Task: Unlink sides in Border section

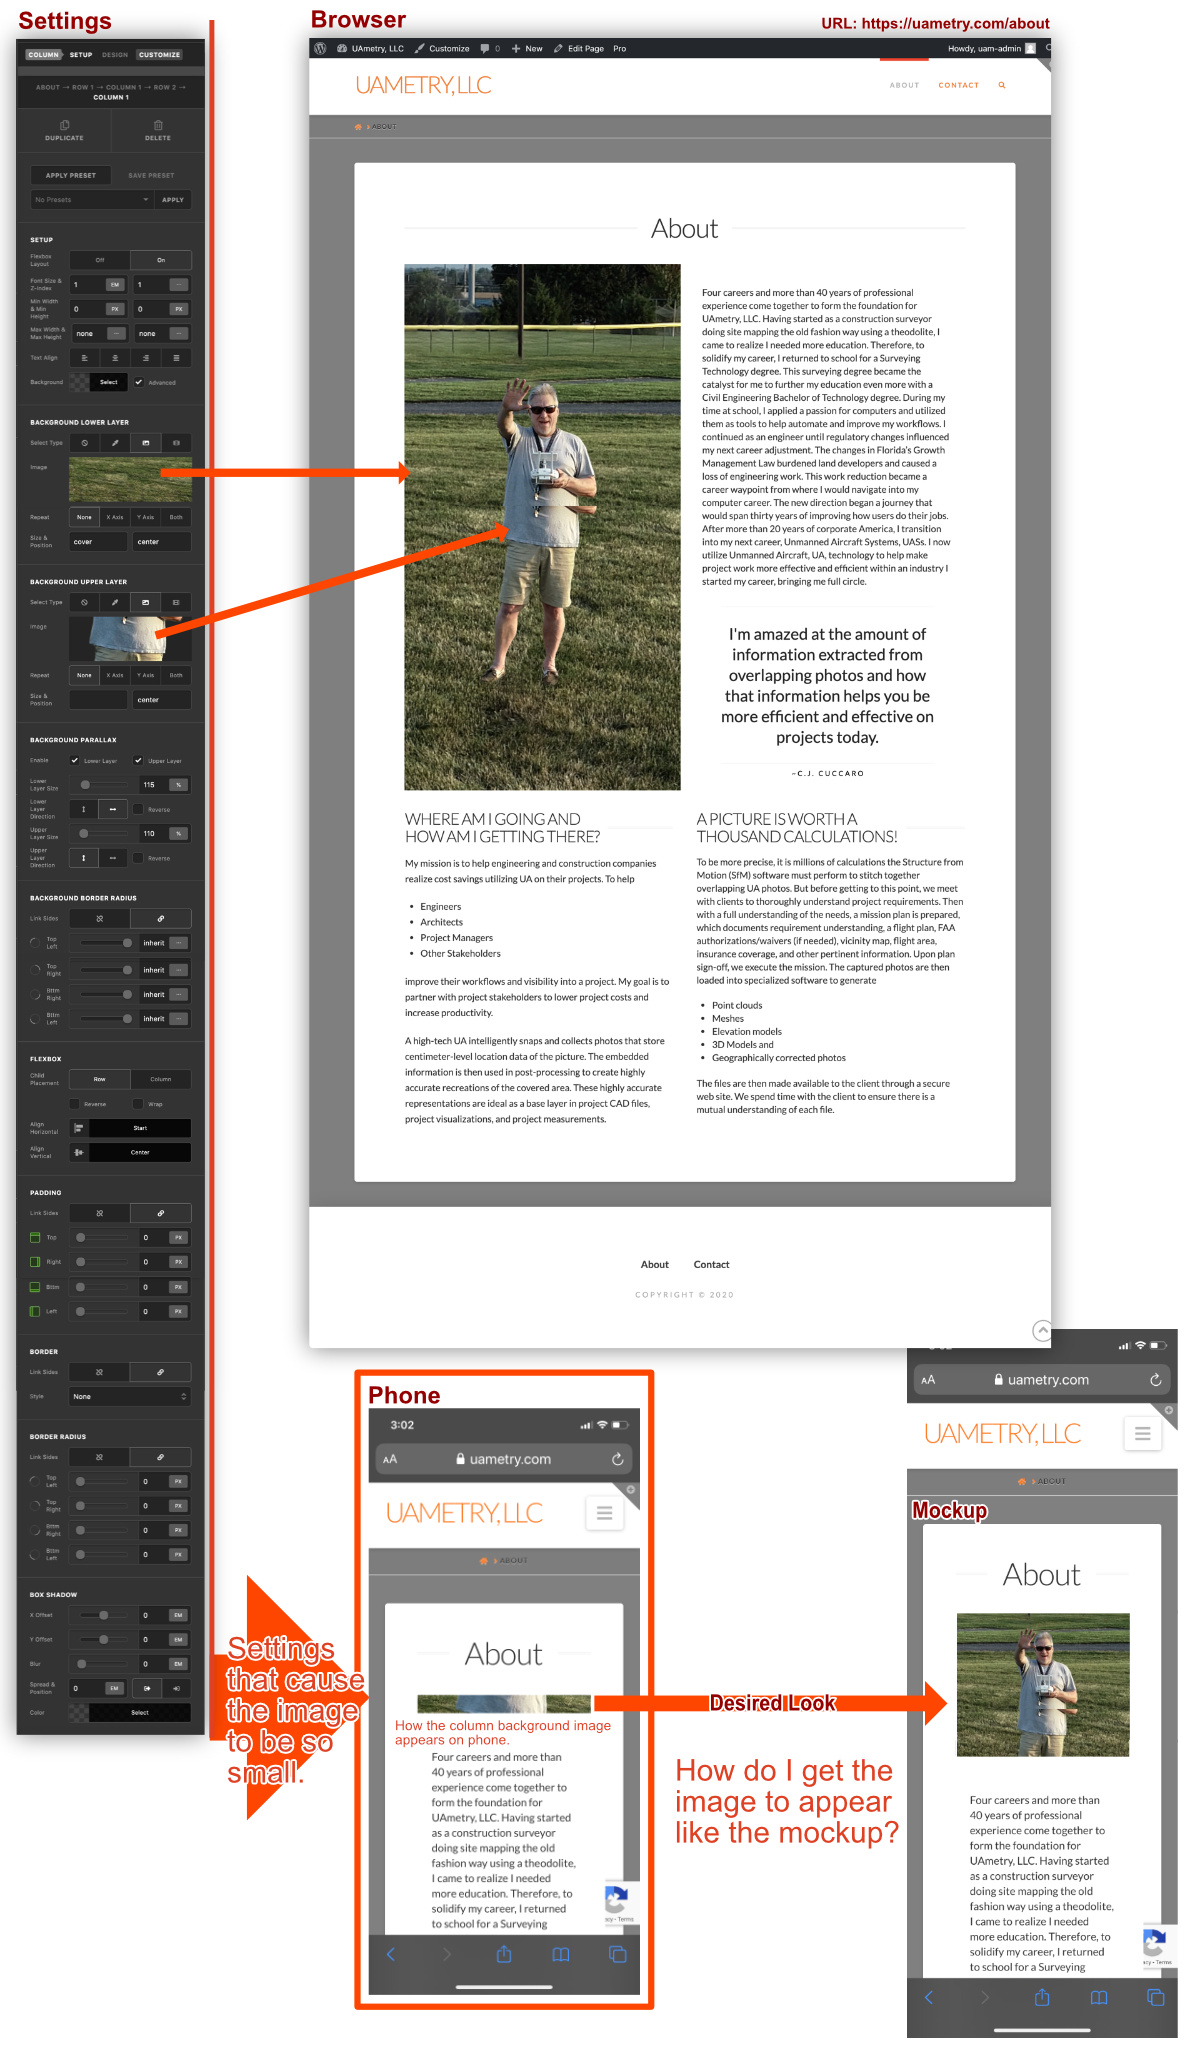Action: click(99, 1372)
